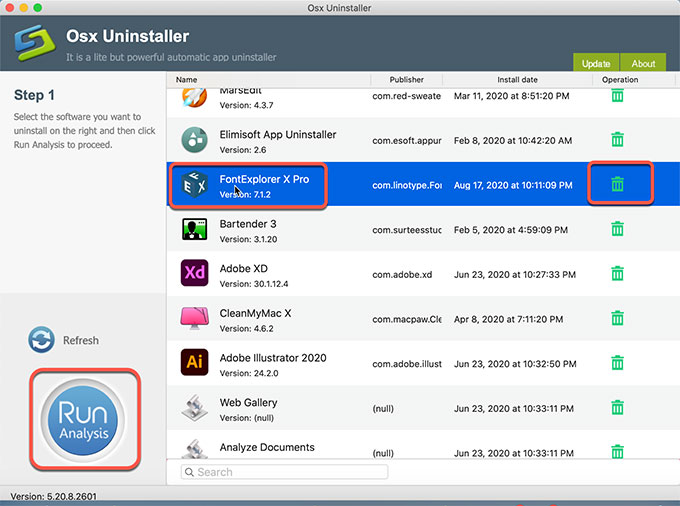Select the Web Gallery app icon
680x506 pixels.
[x=194, y=408]
